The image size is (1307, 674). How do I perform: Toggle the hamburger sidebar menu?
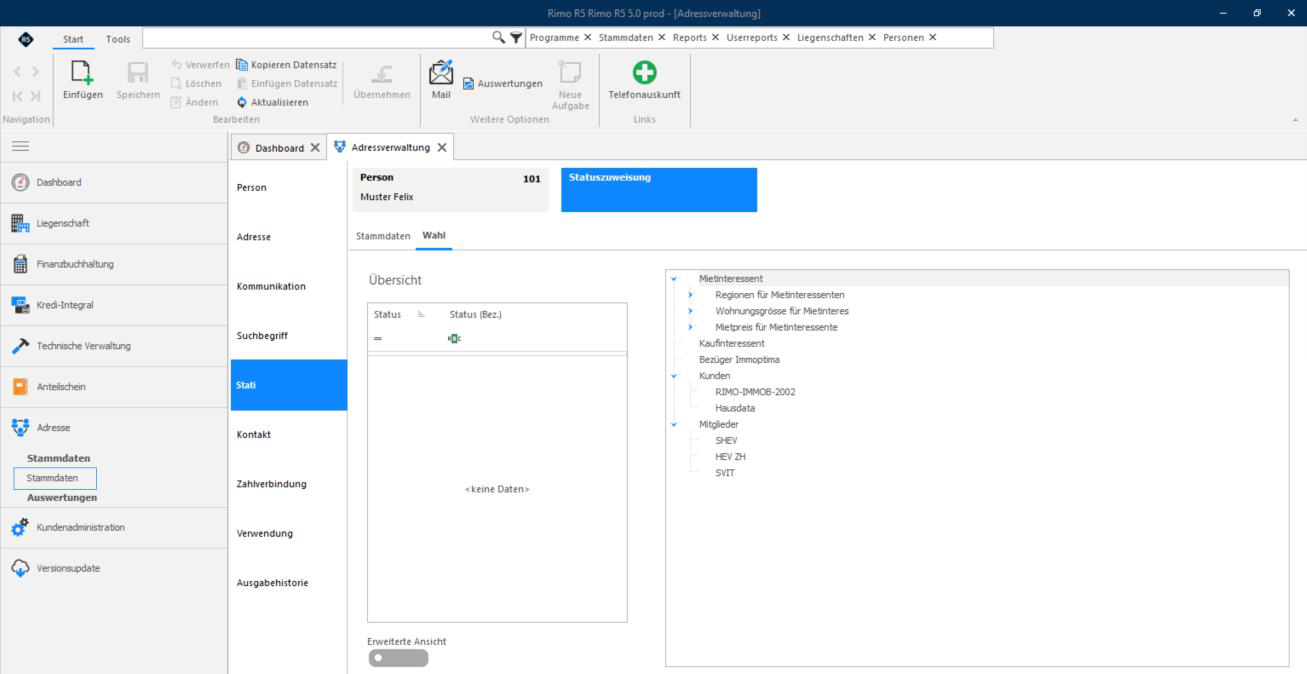click(20, 146)
